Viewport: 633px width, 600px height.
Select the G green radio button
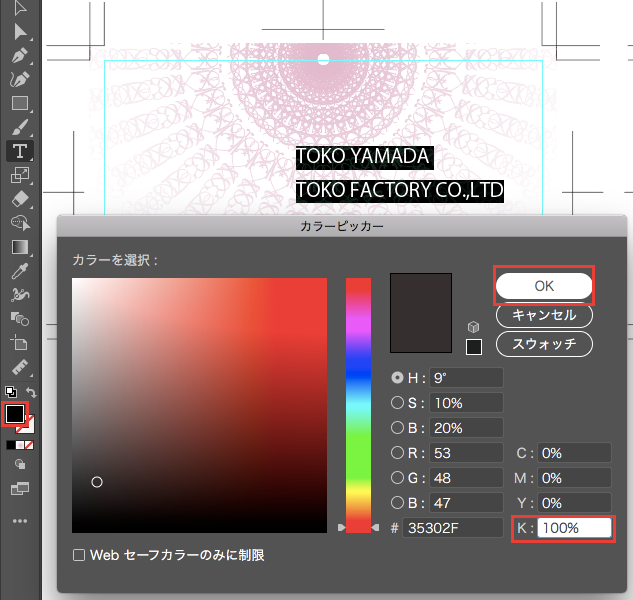pos(397,477)
